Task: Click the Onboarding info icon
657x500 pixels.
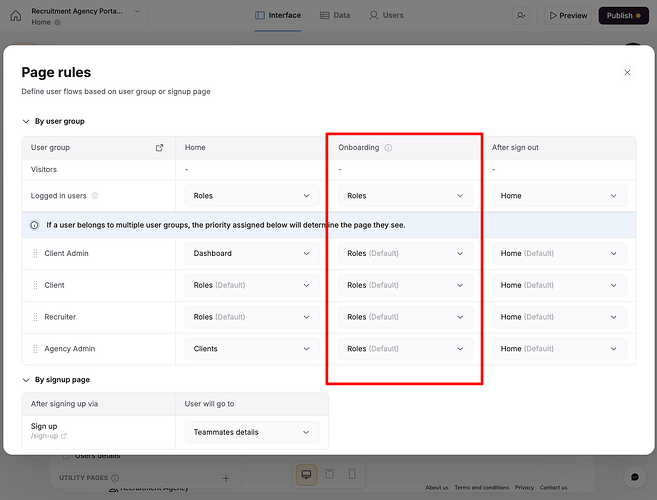Action: pos(388,148)
